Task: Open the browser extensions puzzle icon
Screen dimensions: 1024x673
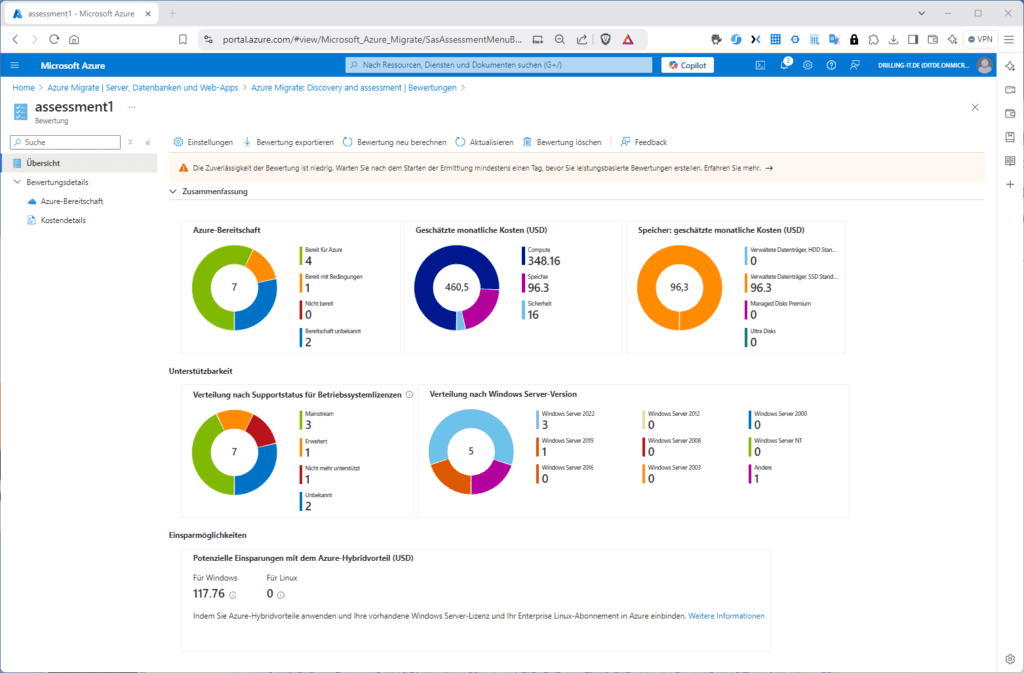Action: point(874,39)
